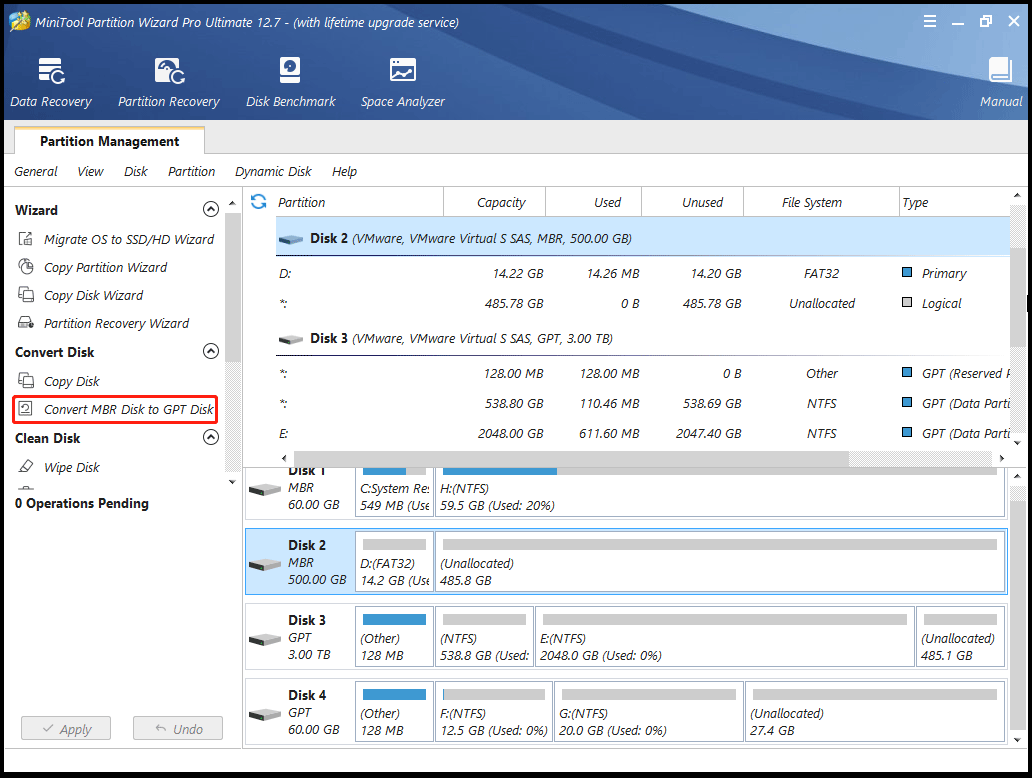
Task: Collapse the Convert Disk section
Action: click(x=211, y=351)
